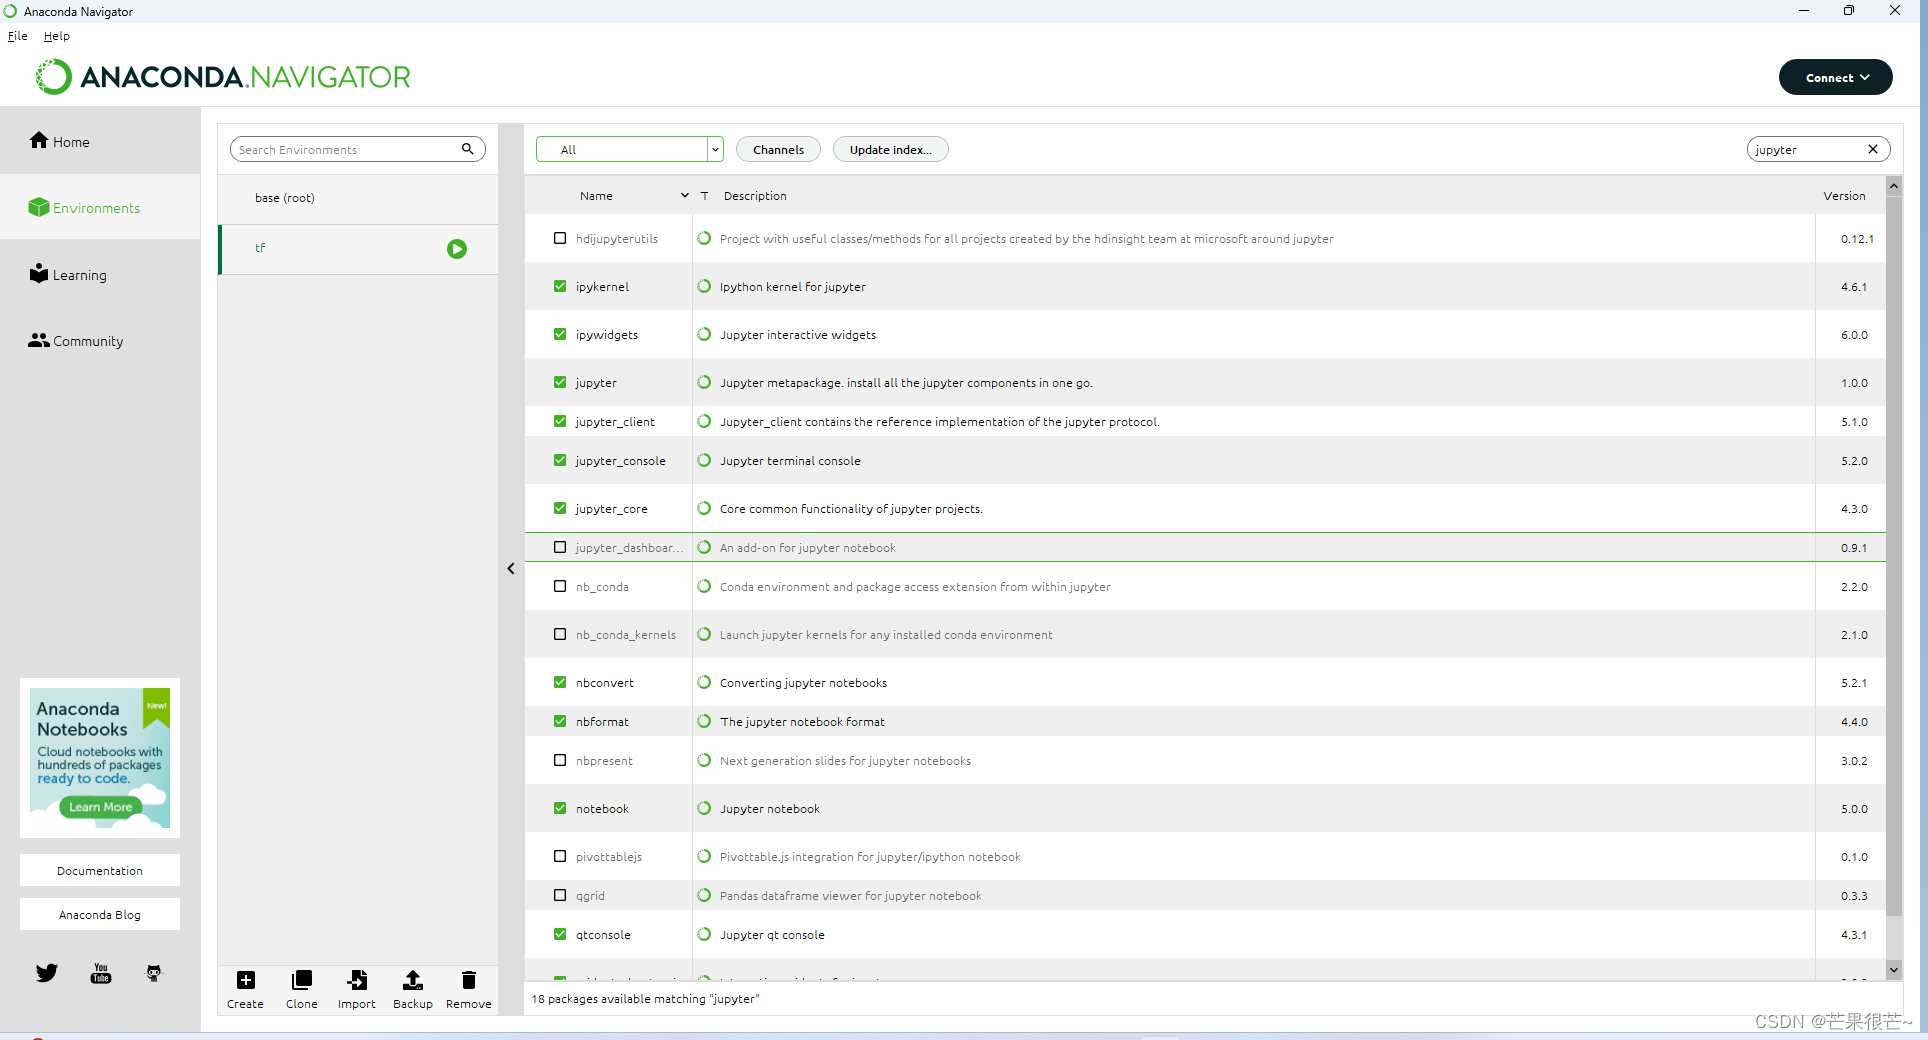The height and width of the screenshot is (1040, 1928).
Task: Uncheck the jupyter_console package checkbox
Action: click(x=560, y=460)
